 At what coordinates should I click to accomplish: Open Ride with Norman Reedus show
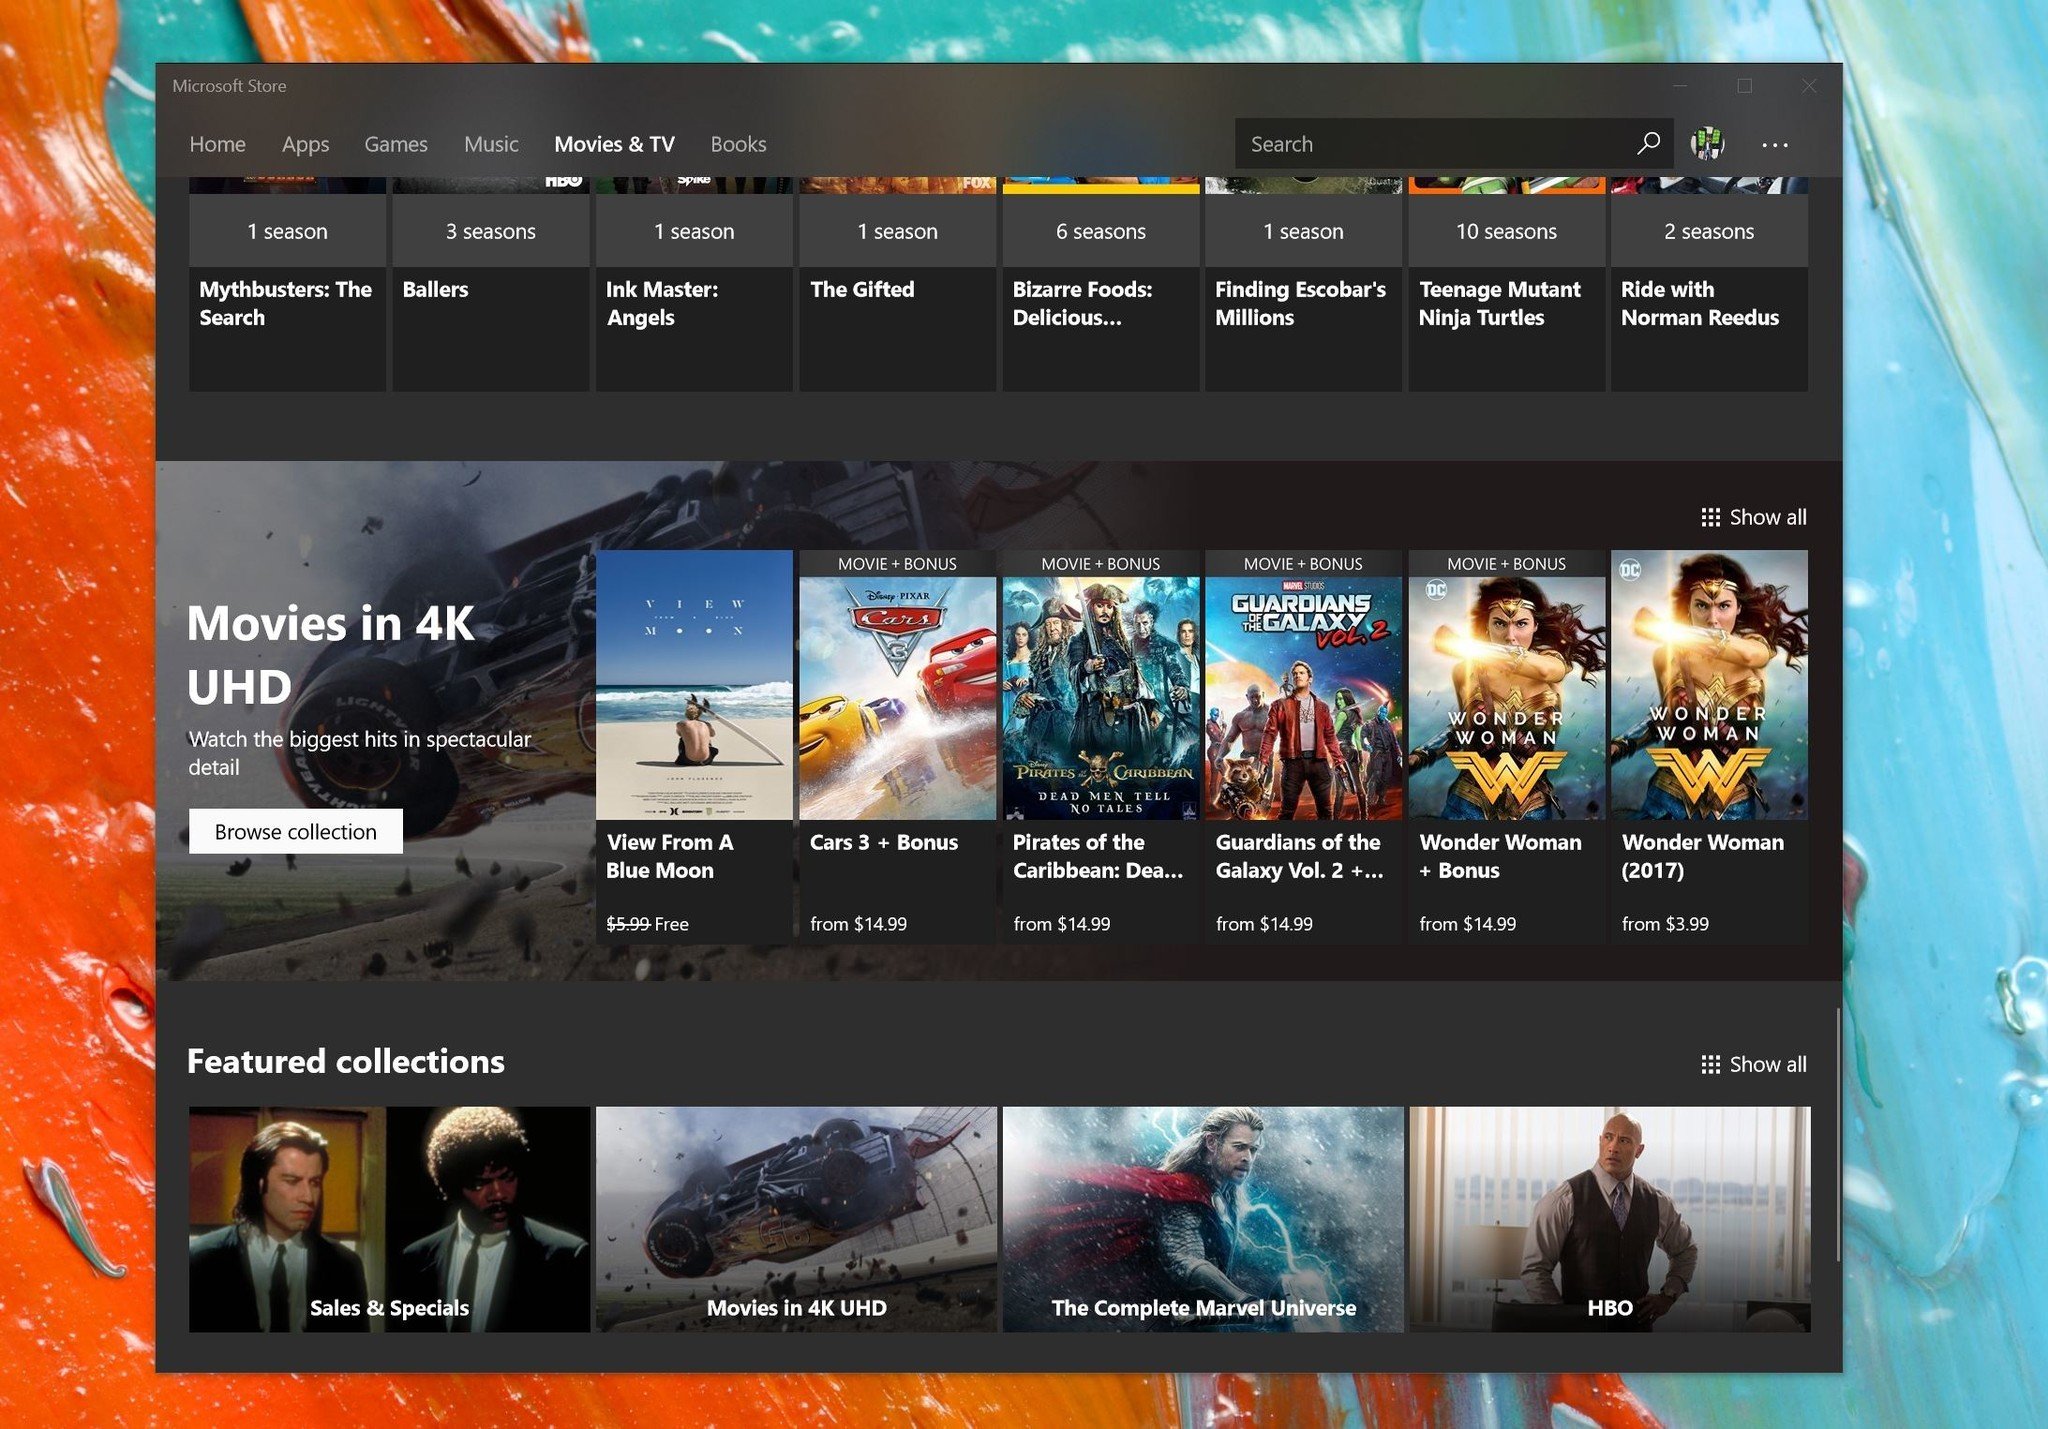pyautogui.click(x=1700, y=303)
